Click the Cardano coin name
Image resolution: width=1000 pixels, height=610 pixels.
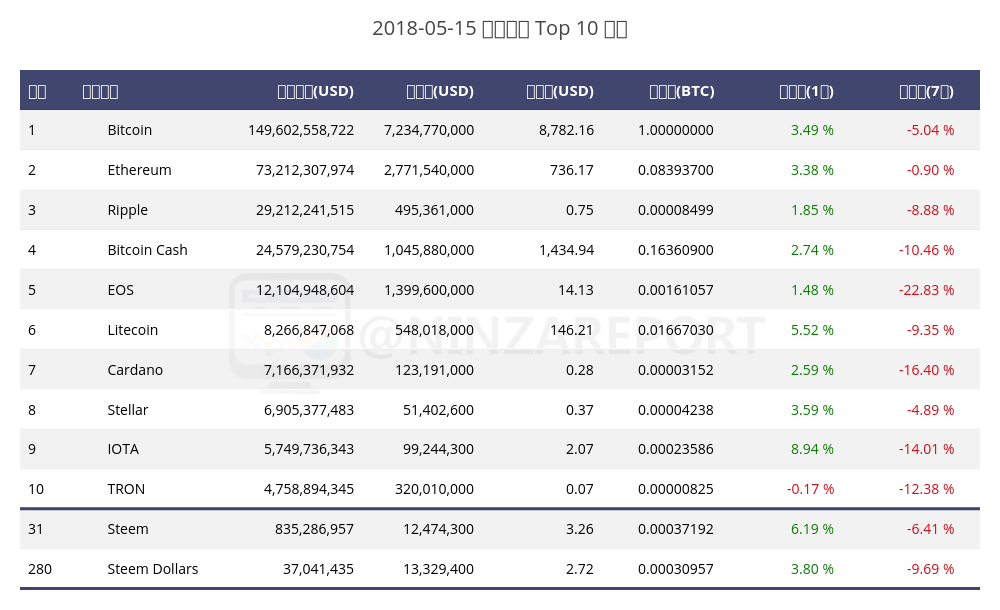(x=135, y=370)
